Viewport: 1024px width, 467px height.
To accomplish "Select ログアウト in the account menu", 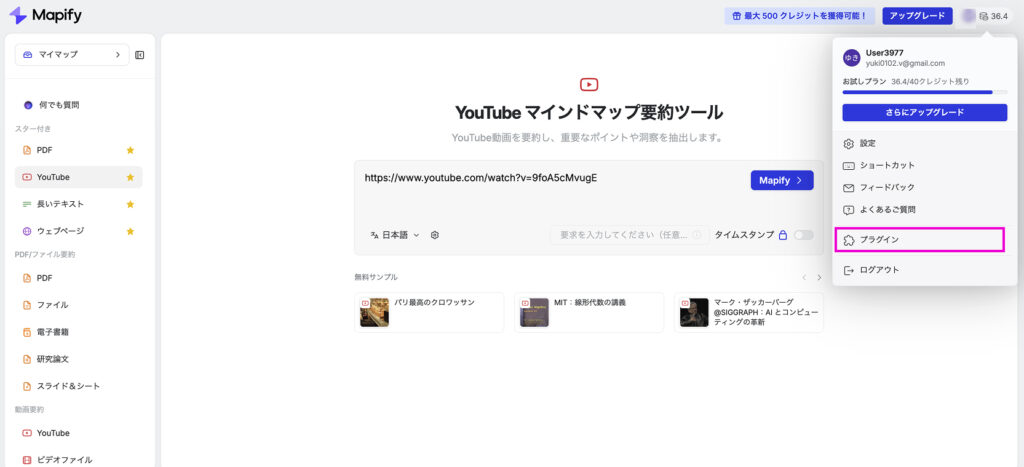I will (x=878, y=270).
